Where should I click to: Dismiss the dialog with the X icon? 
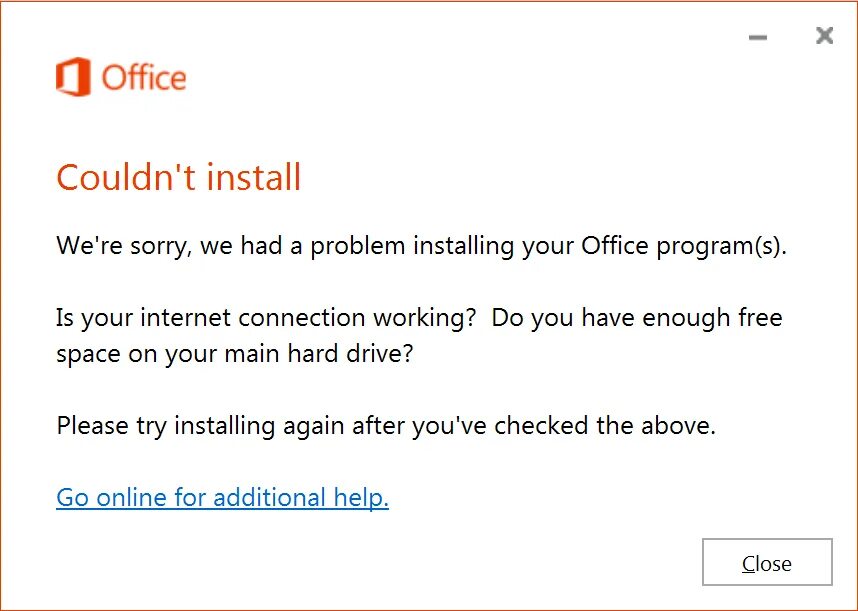pyautogui.click(x=824, y=36)
